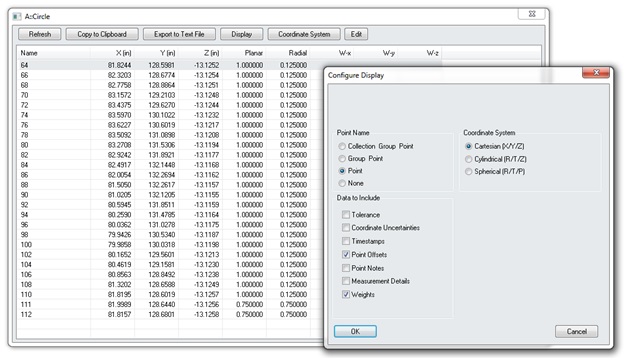Viewport: 628px width, 360px height.
Task: Confirm the dialog with OK
Action: click(355, 332)
